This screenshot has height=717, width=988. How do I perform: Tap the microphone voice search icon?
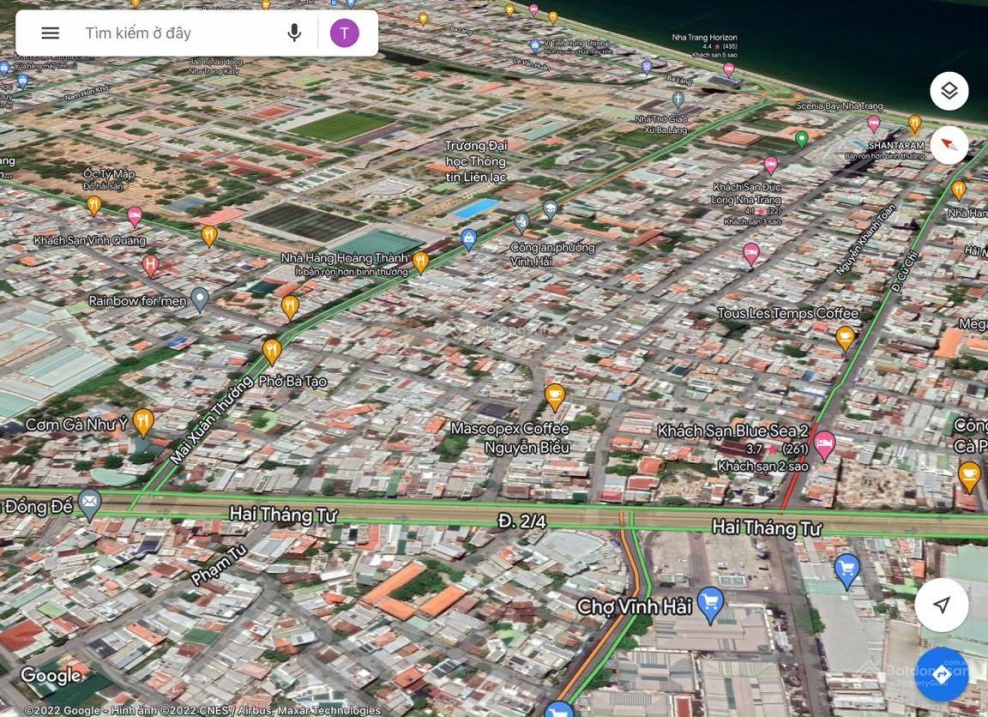point(294,33)
